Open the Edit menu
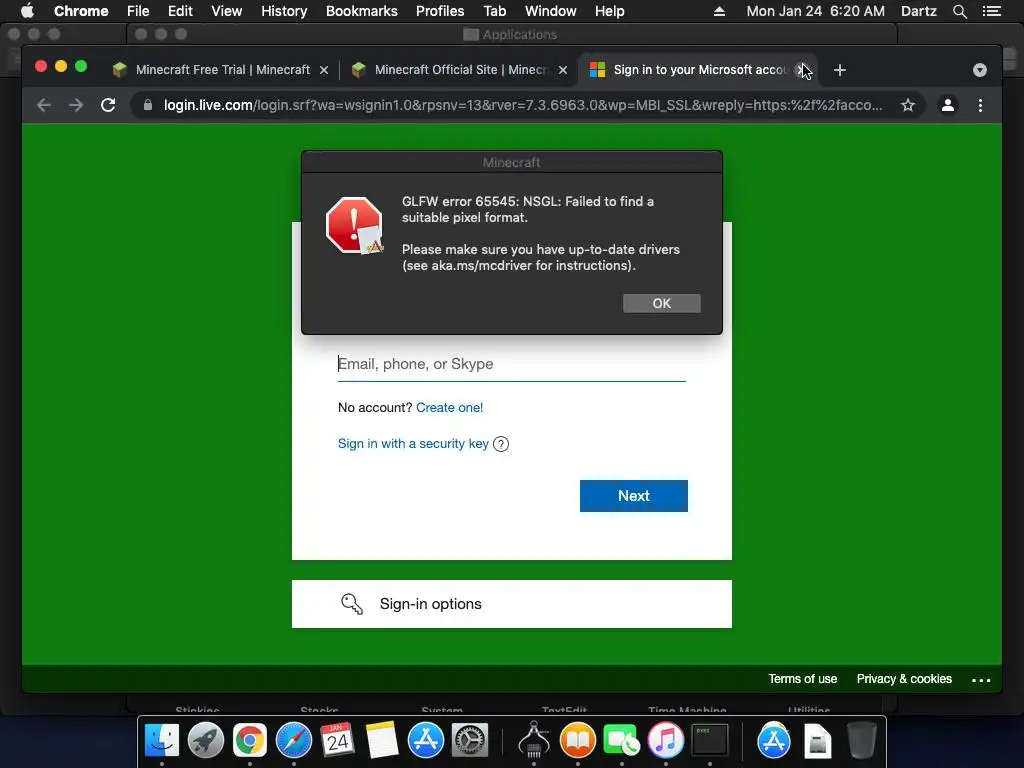The height and width of the screenshot is (768, 1024). tap(180, 11)
